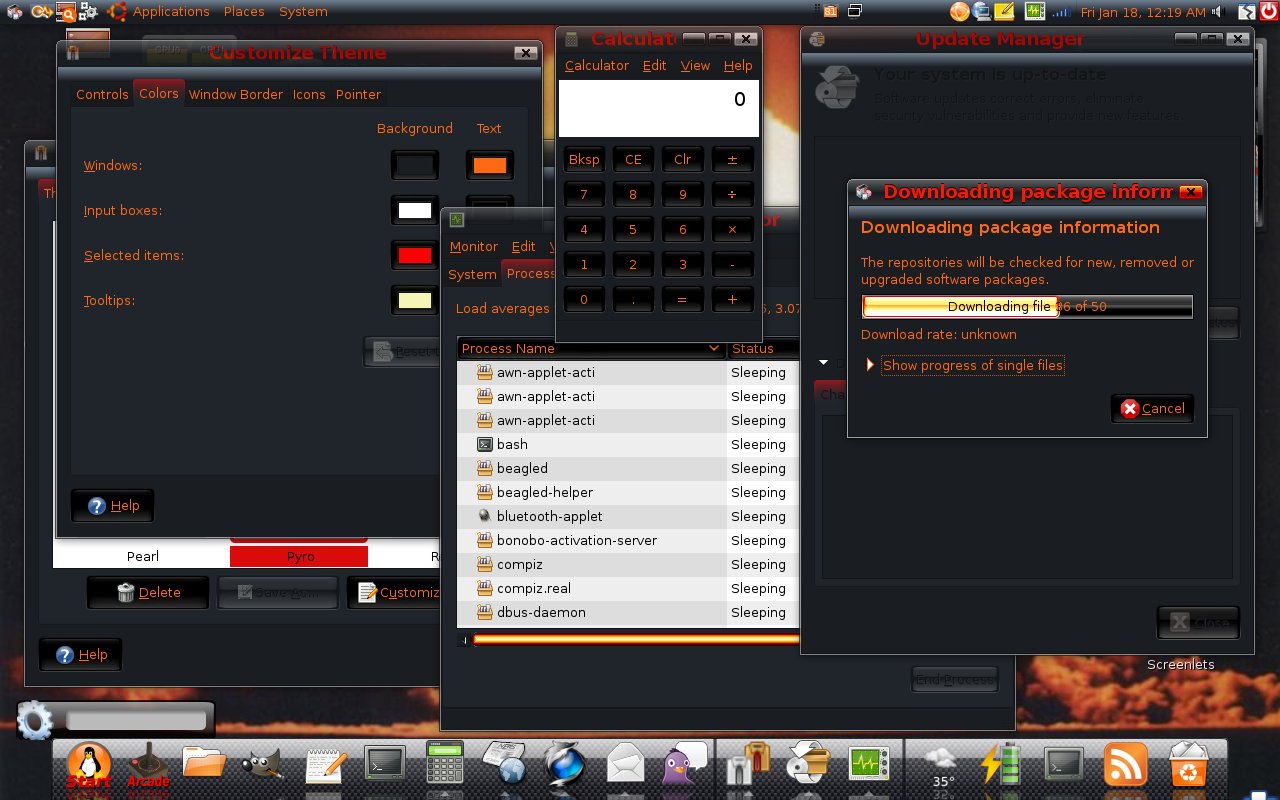The height and width of the screenshot is (800, 1280).
Task: Click the weather applet showing 35°
Action: pos(942,768)
